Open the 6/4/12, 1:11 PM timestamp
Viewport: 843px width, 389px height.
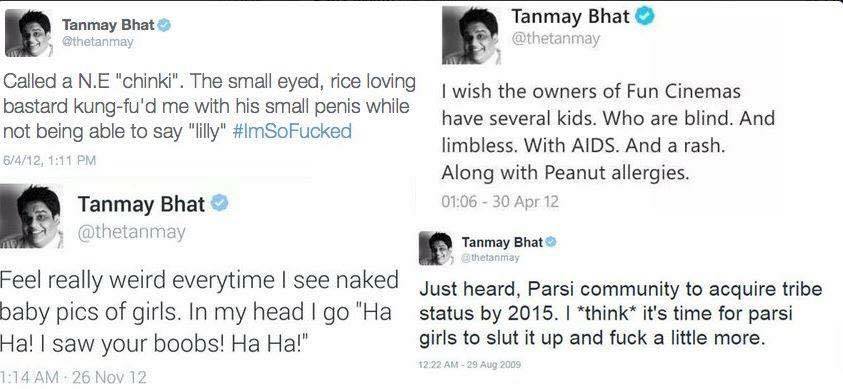click(x=49, y=160)
